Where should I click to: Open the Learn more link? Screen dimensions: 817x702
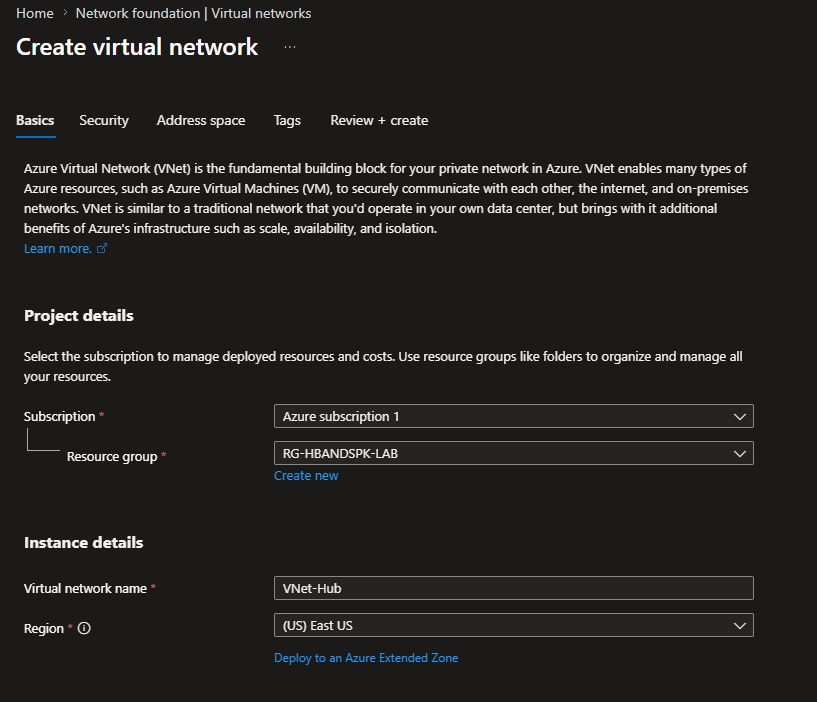click(58, 249)
